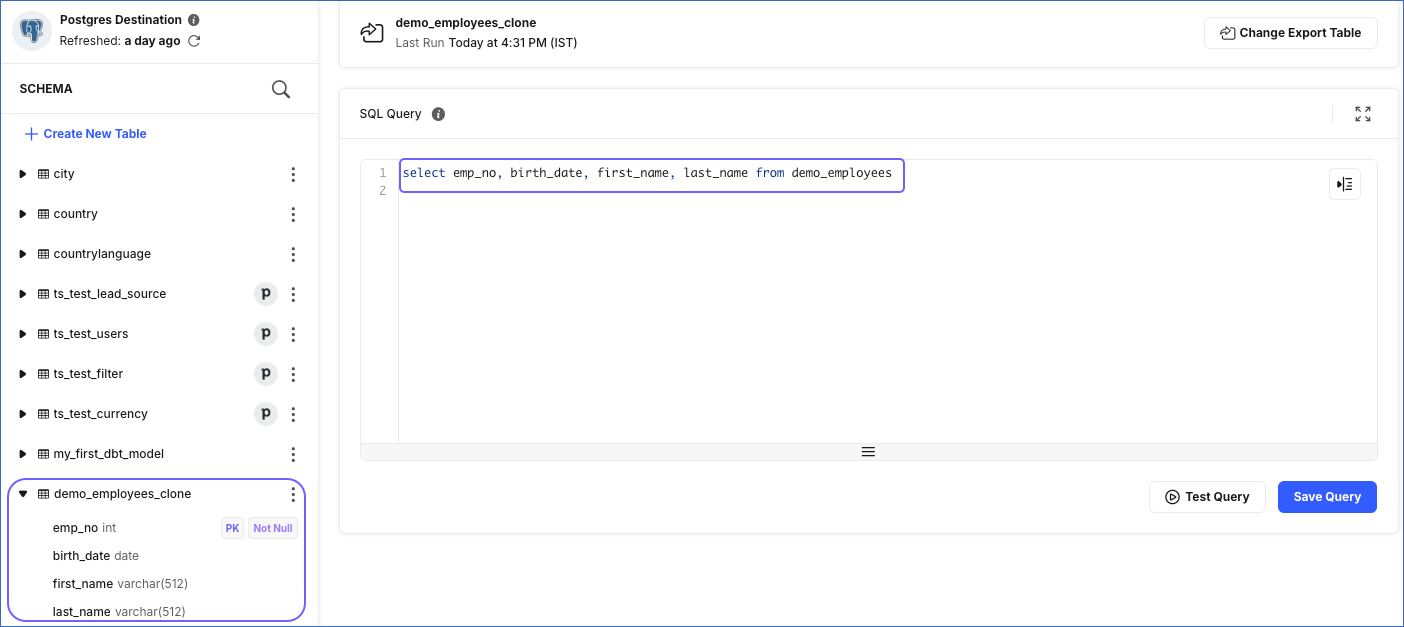Viewport: 1404px width, 627px height.
Task: Click the demo_employees_clone title in header
Action: point(466,23)
